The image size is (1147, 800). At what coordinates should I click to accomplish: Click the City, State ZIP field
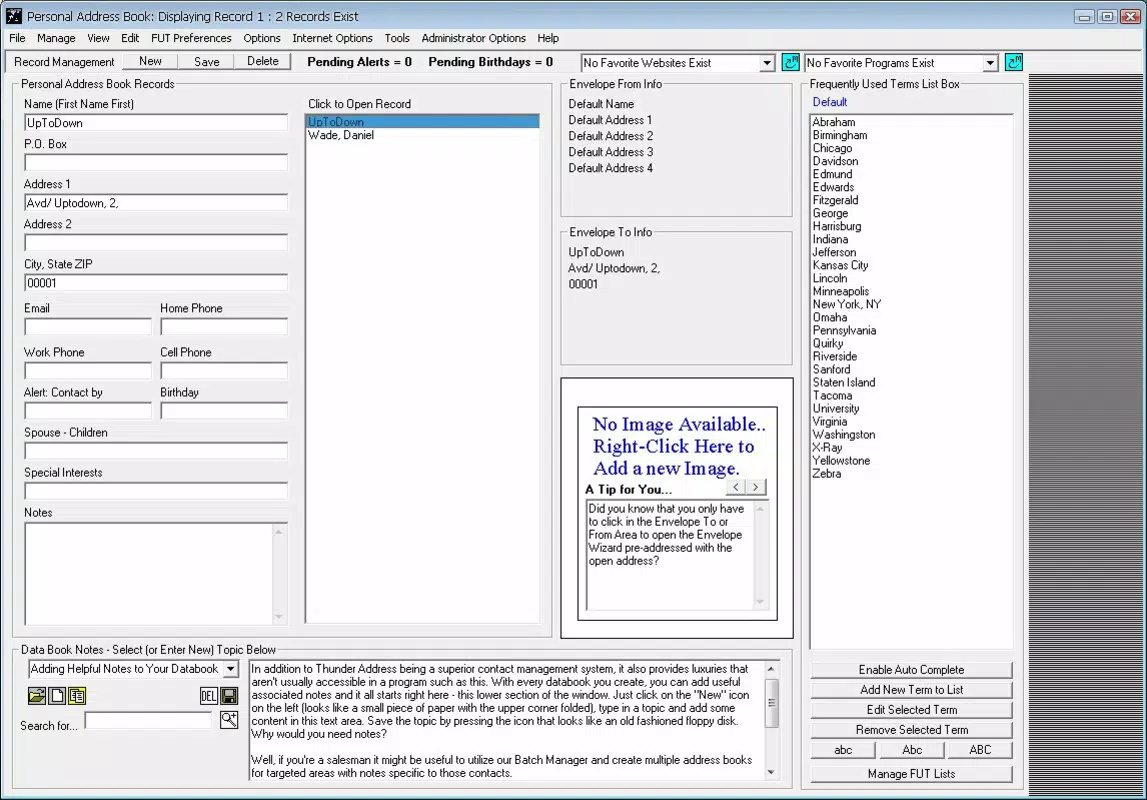(156, 283)
